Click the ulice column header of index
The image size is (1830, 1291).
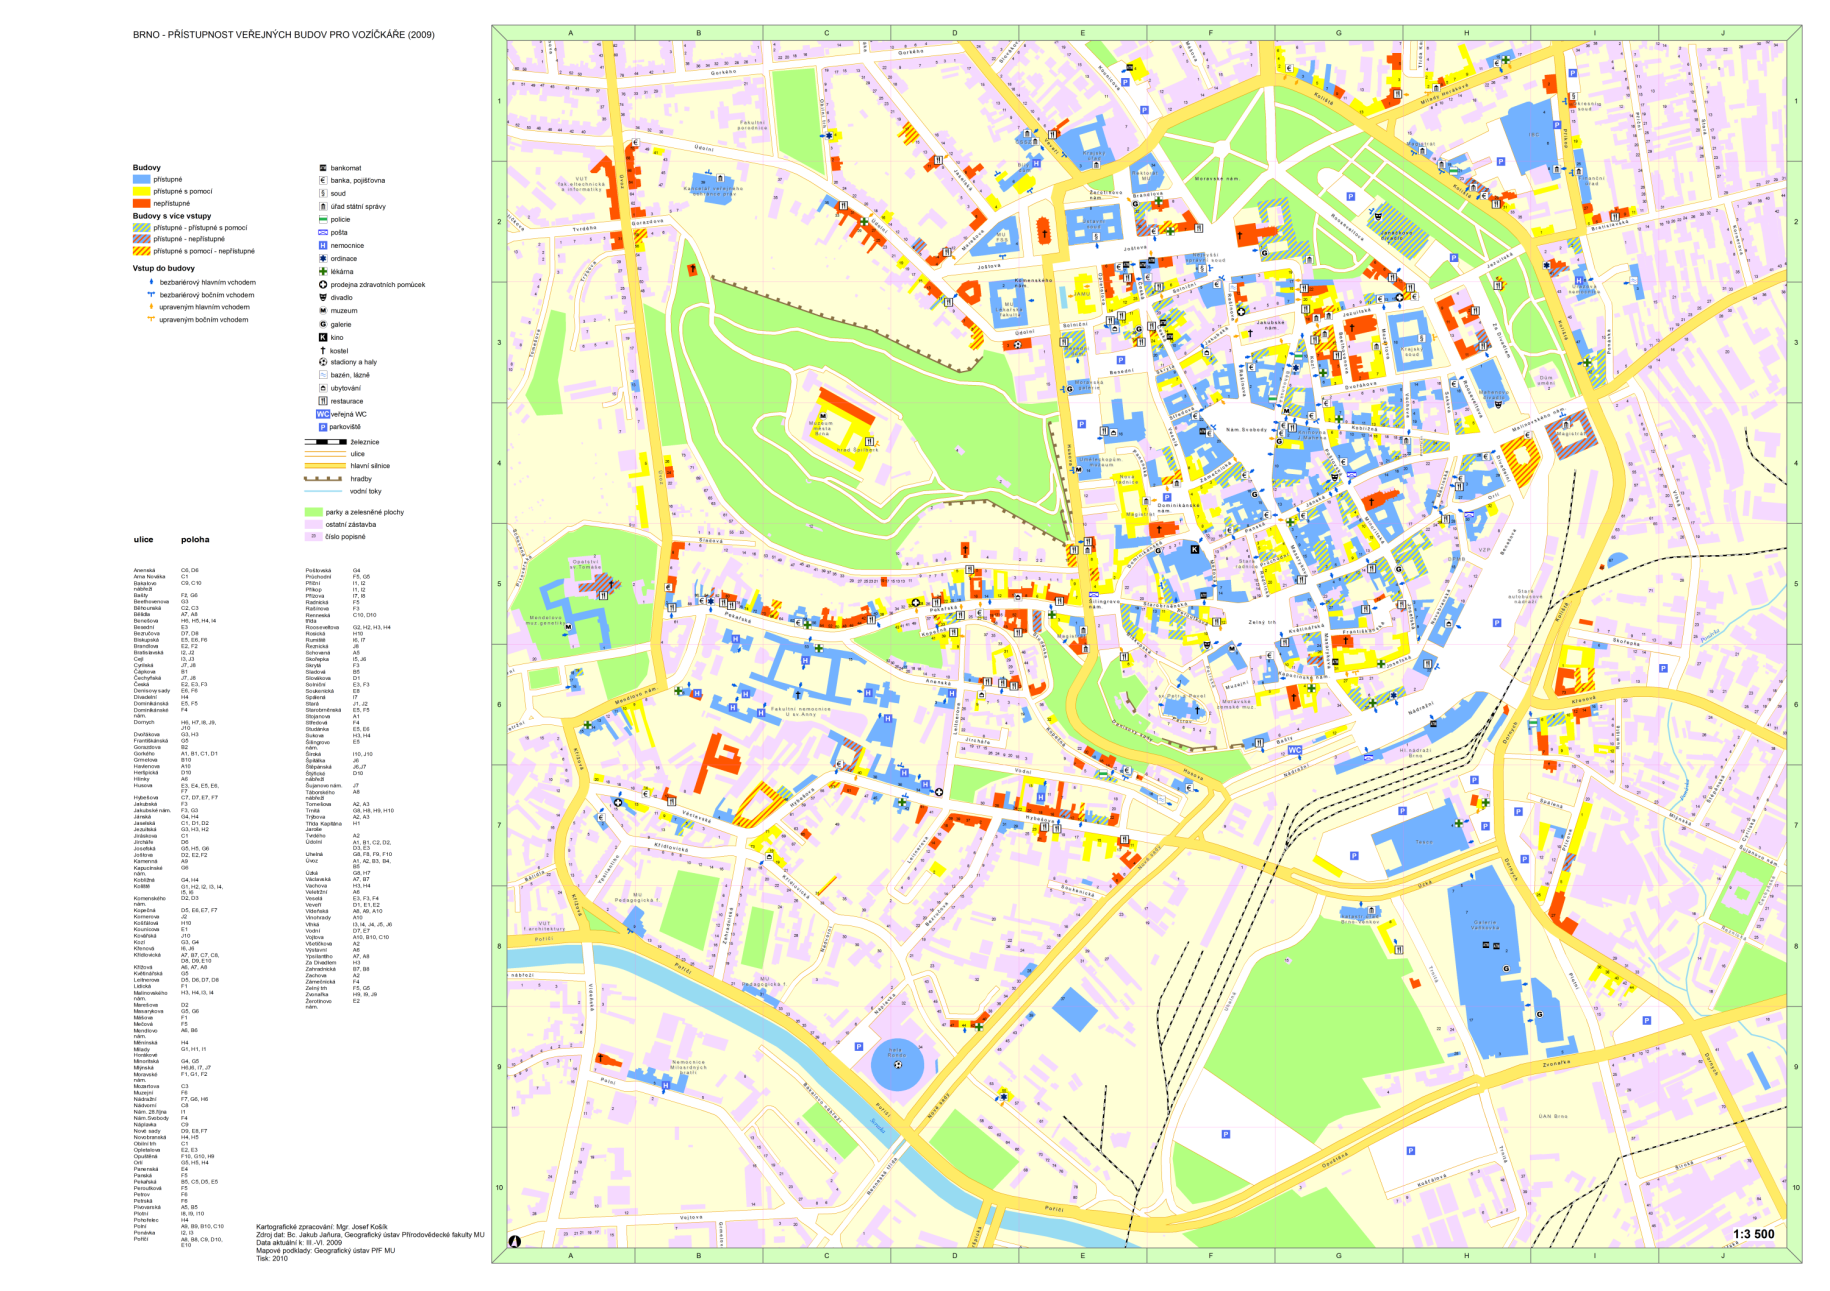[x=144, y=540]
